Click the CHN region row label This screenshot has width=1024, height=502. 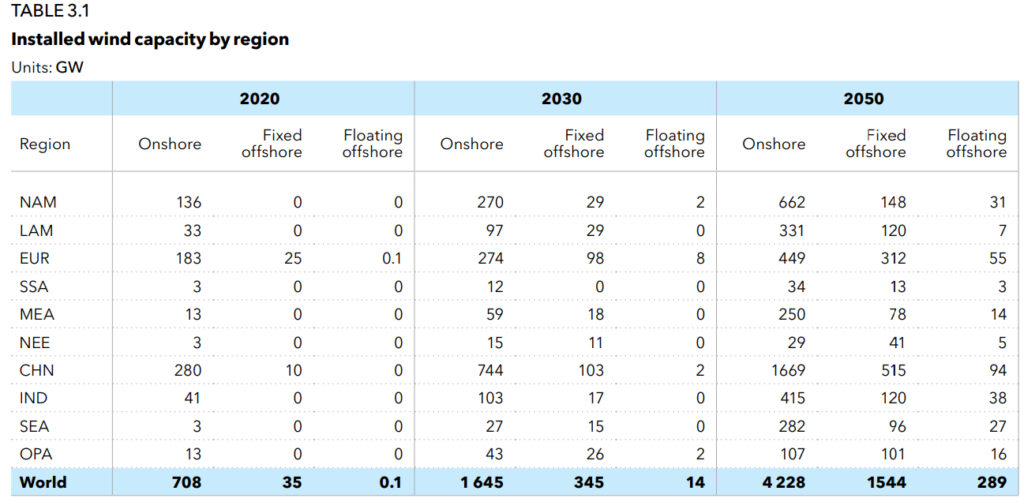[35, 370]
